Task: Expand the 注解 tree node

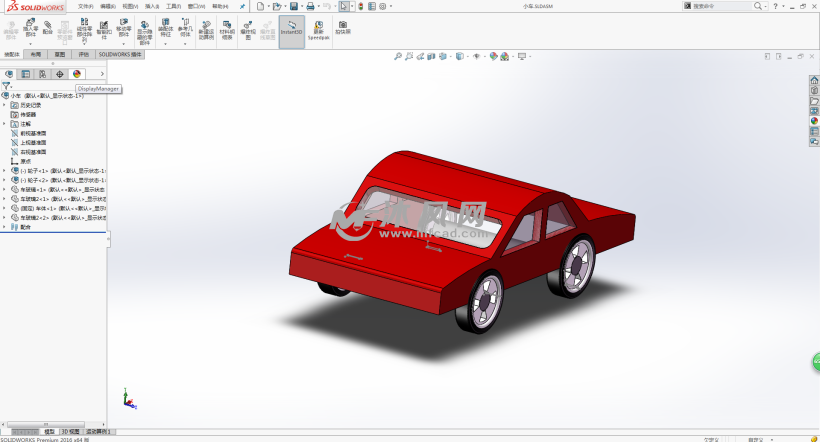Action: [x=4, y=124]
